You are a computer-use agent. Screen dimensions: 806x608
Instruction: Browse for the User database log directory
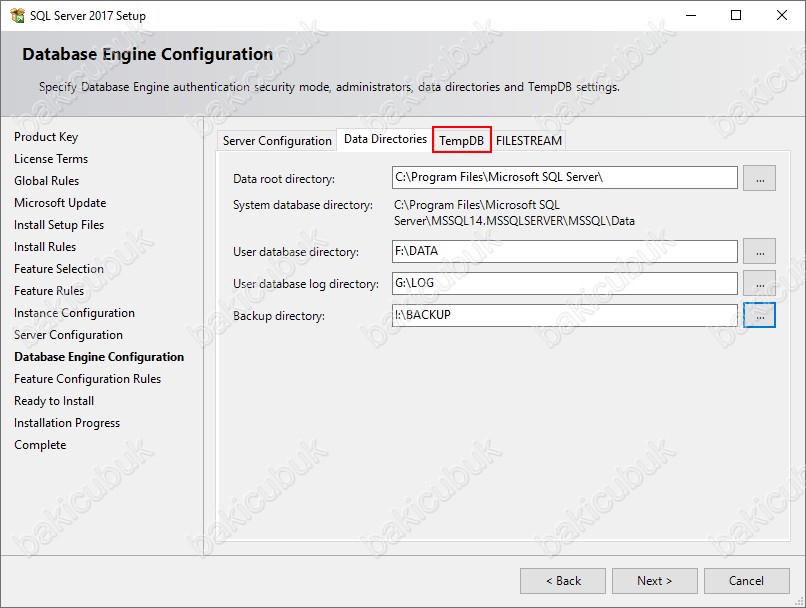click(x=759, y=283)
